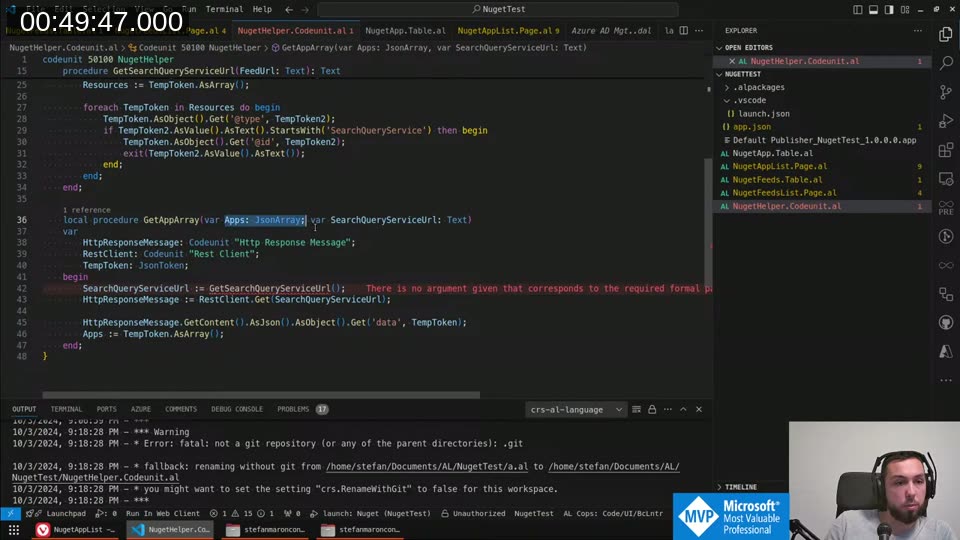This screenshot has height=540, width=960.
Task: Open the Help menu
Action: click(262, 9)
